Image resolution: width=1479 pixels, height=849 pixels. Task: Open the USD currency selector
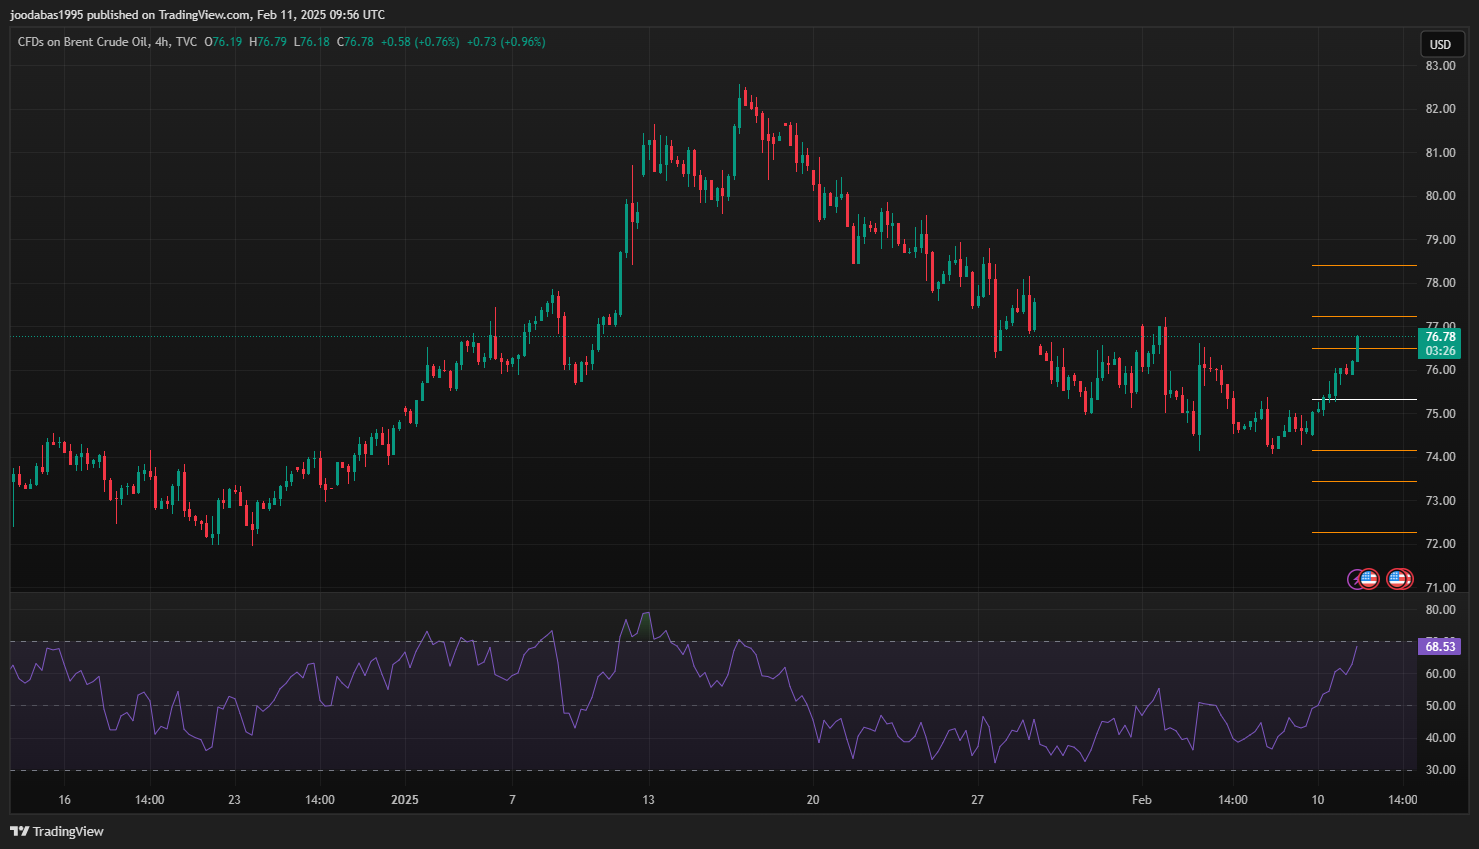tap(1440, 44)
